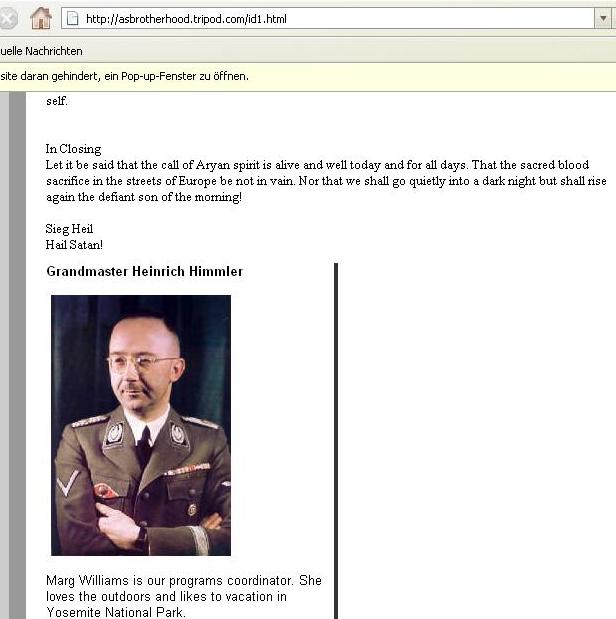
Task: Click the "Marg Williams is our programs coordinator" text
Action: pos(169,580)
